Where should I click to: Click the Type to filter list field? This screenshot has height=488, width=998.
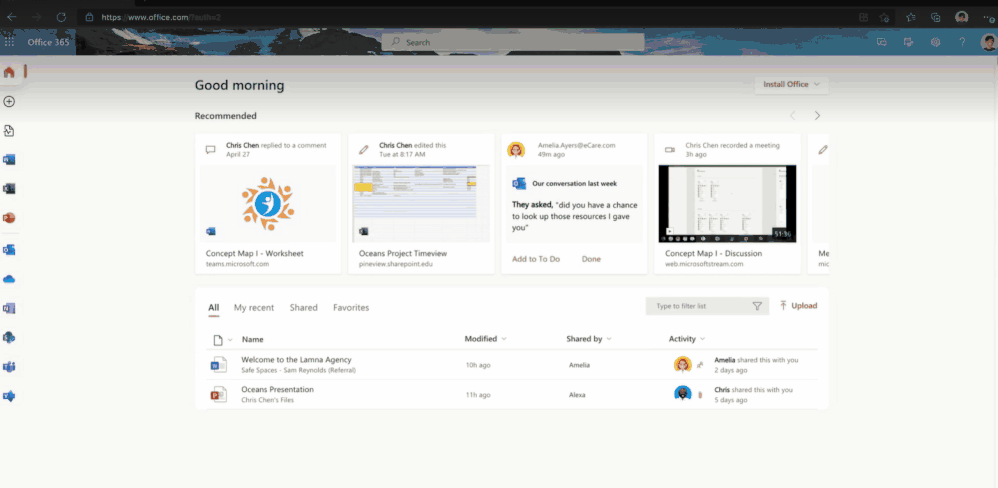[707, 306]
